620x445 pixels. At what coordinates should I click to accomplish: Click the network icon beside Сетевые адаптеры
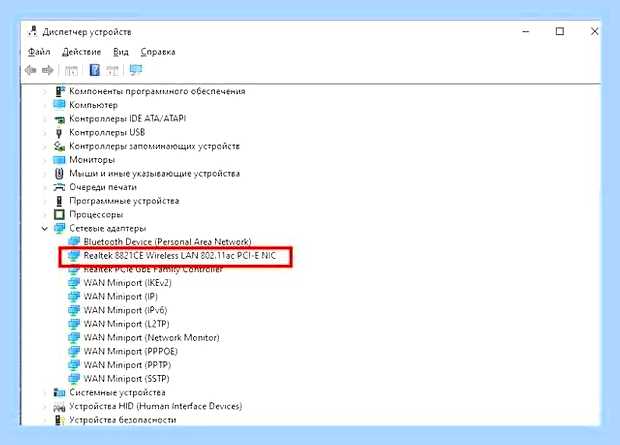click(x=59, y=228)
